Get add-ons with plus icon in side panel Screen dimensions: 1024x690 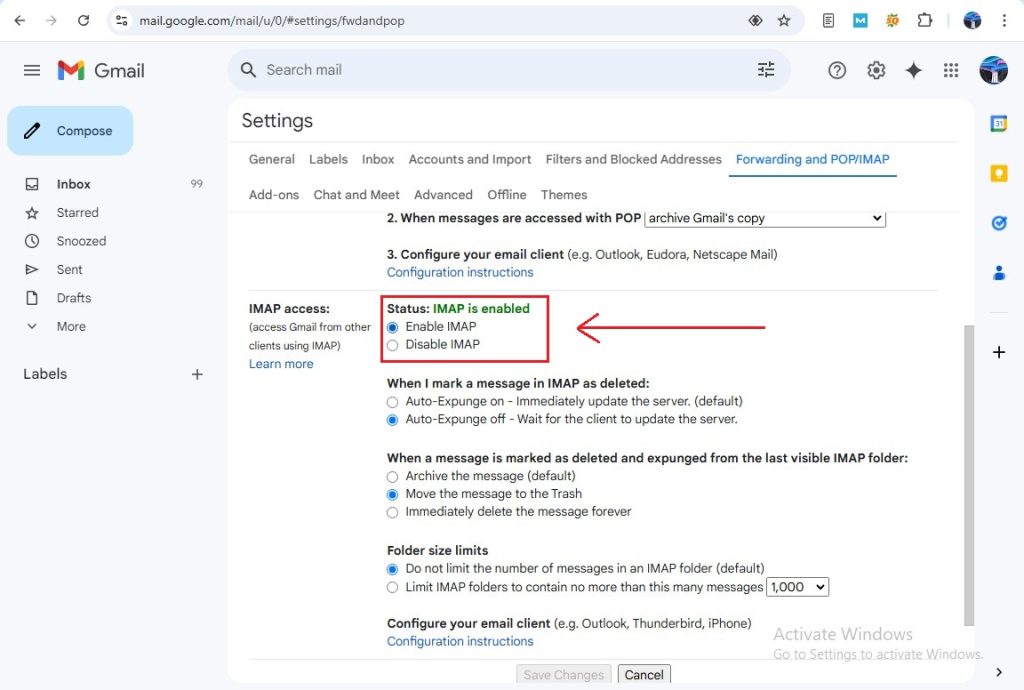coord(999,353)
